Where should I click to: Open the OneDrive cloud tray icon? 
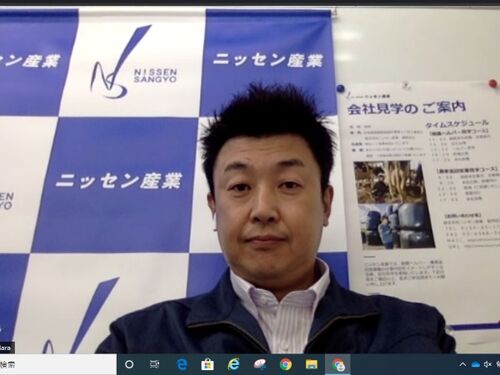pos(475,365)
